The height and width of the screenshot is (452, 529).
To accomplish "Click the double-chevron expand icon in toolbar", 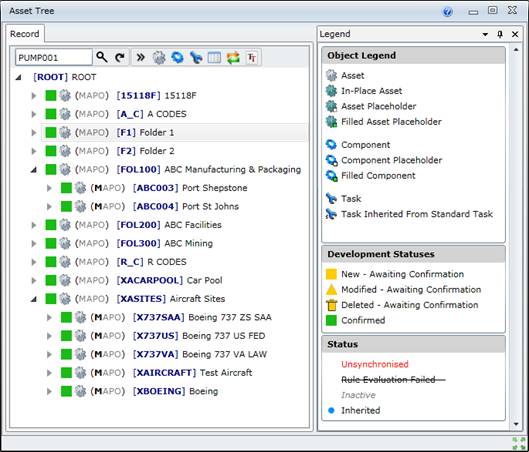I will coord(140,58).
